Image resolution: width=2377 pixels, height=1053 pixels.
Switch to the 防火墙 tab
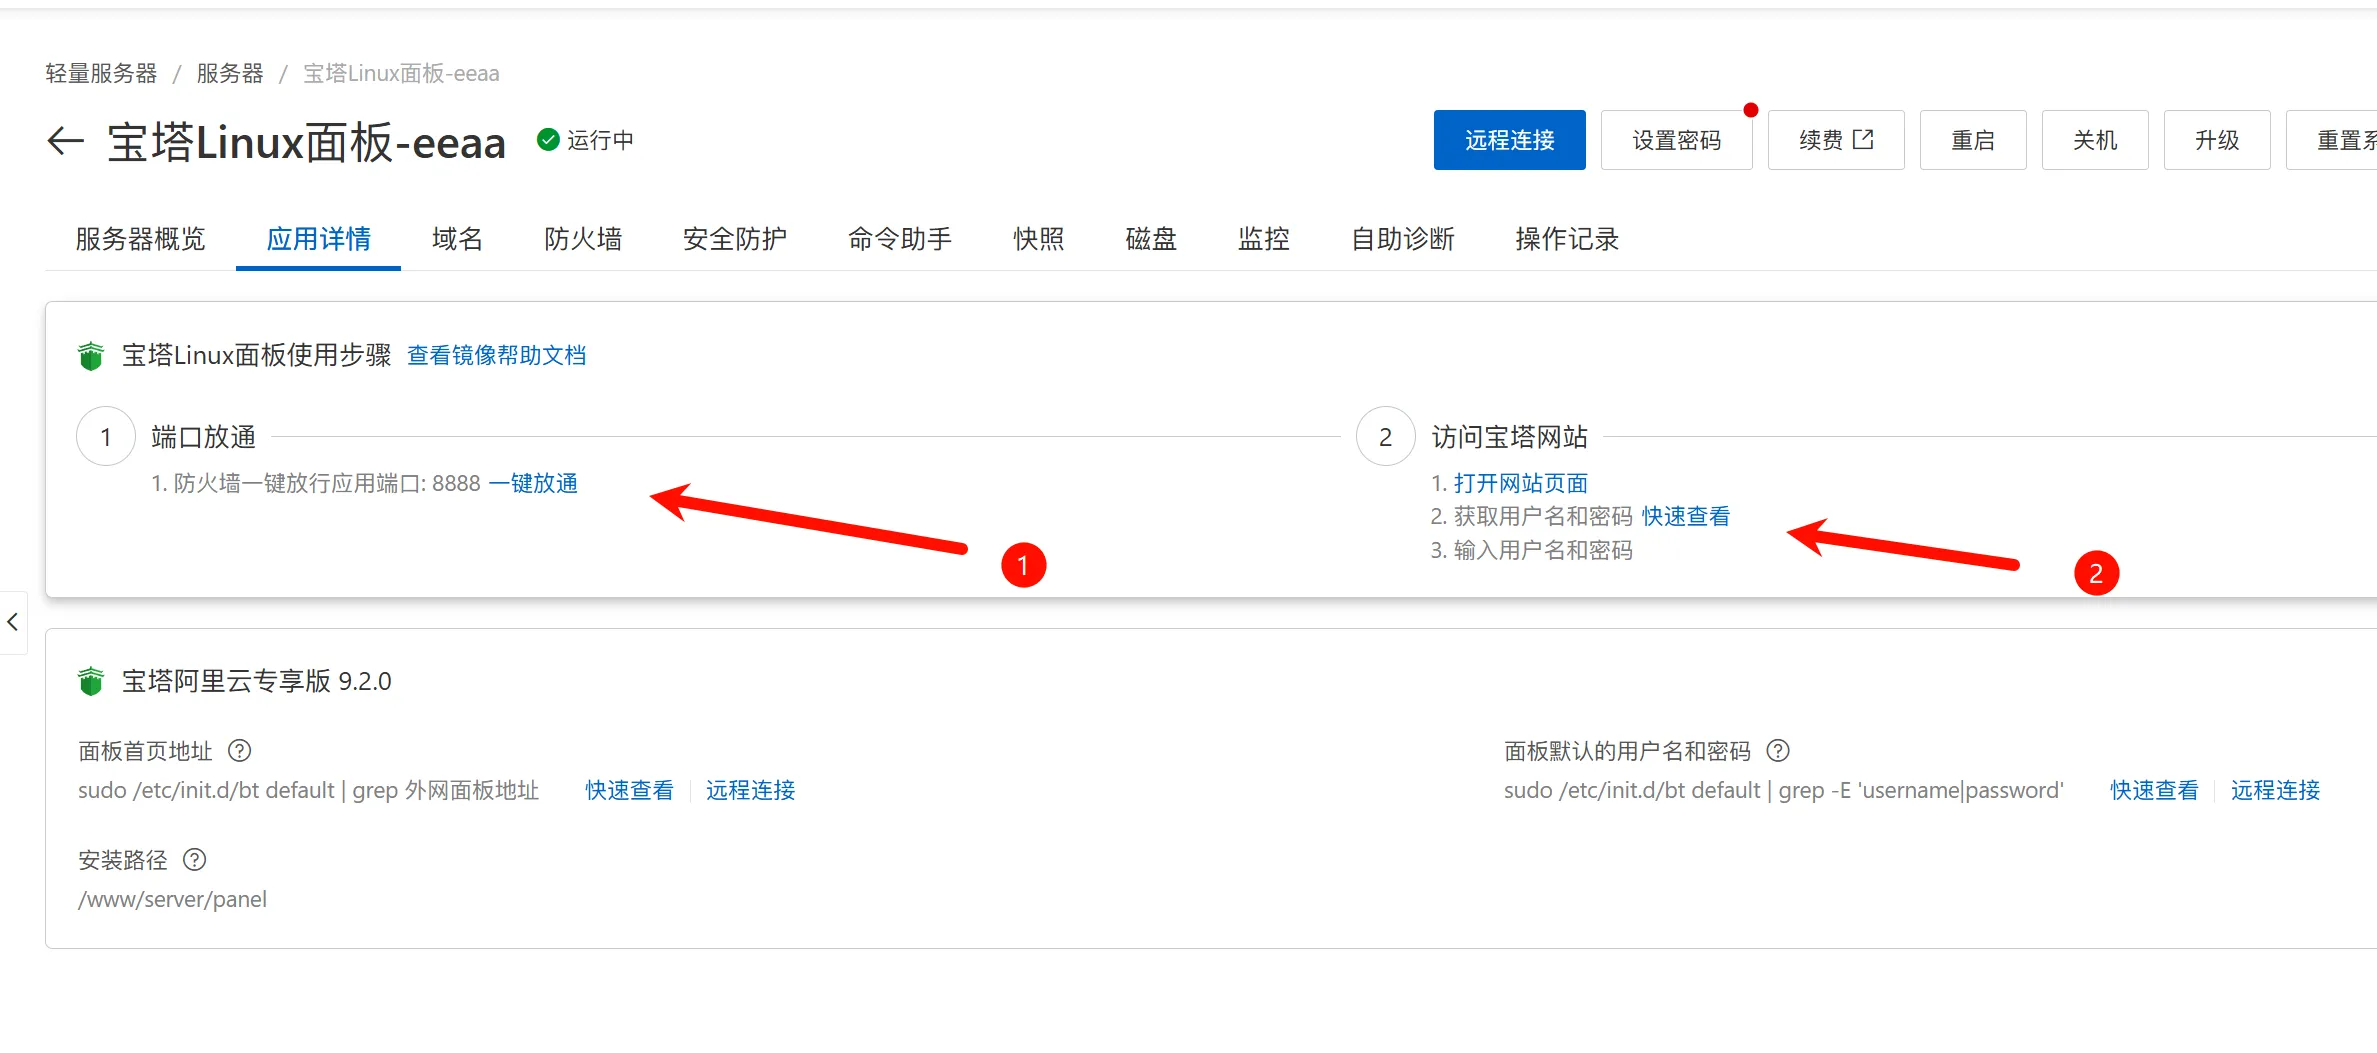[x=583, y=239]
